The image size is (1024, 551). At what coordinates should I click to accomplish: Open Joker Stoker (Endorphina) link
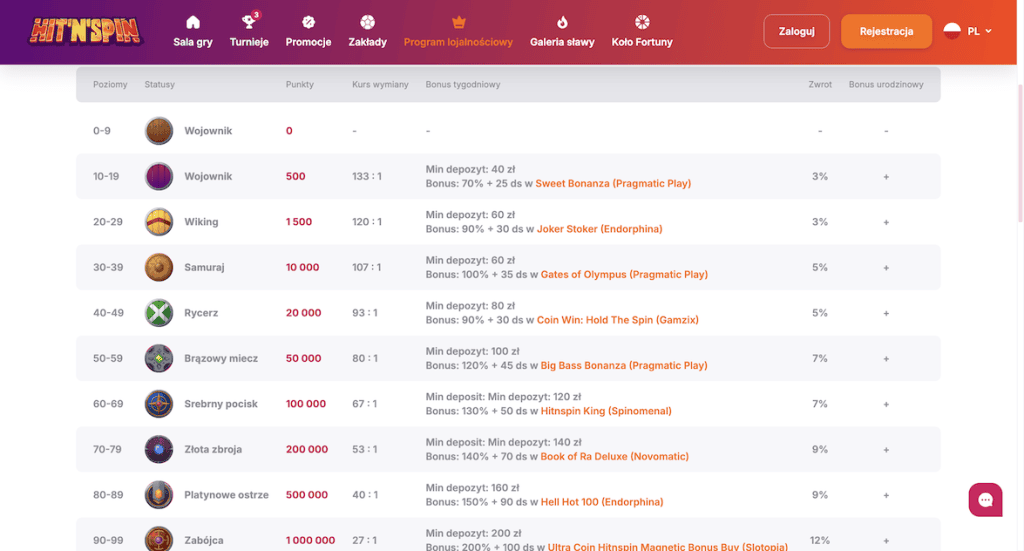click(x=600, y=229)
